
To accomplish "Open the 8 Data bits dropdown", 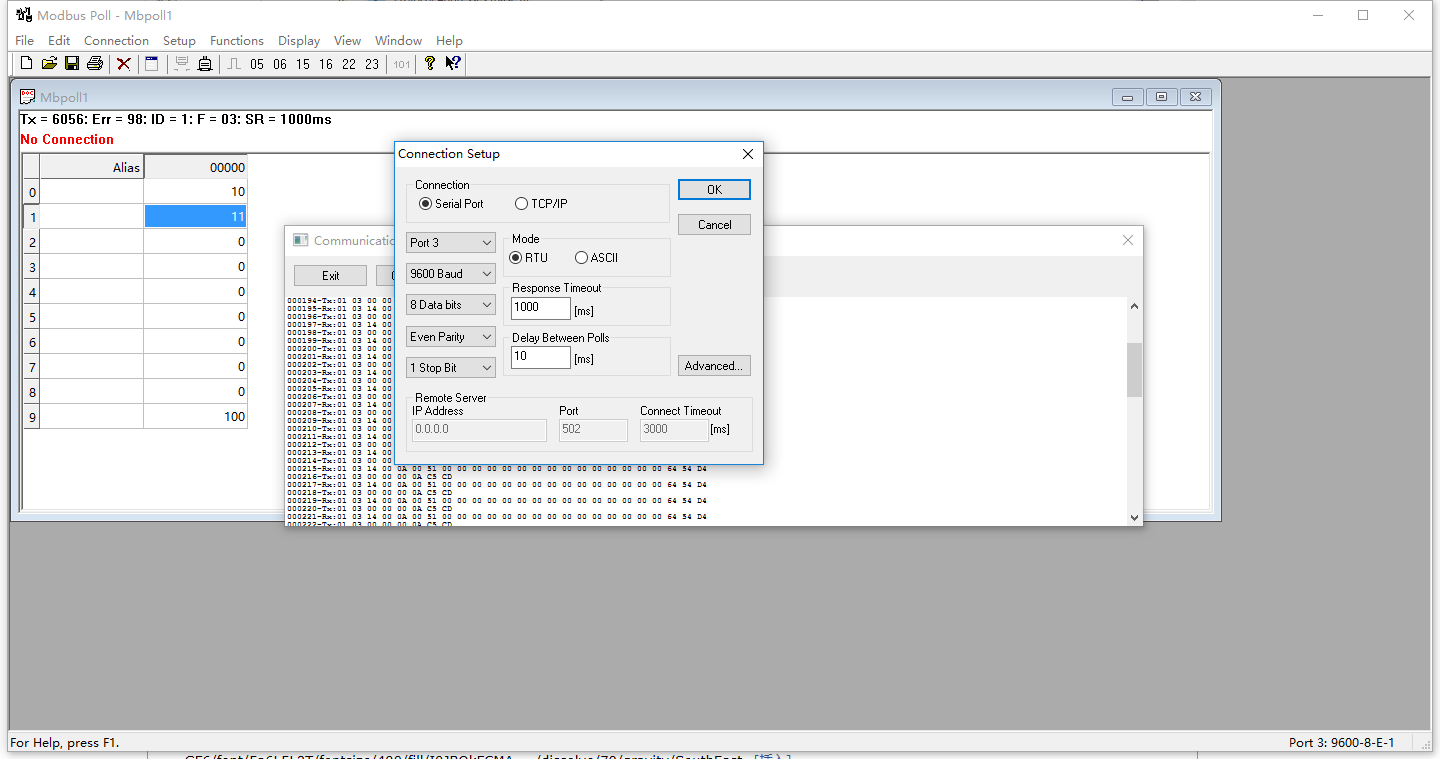I will coord(451,305).
